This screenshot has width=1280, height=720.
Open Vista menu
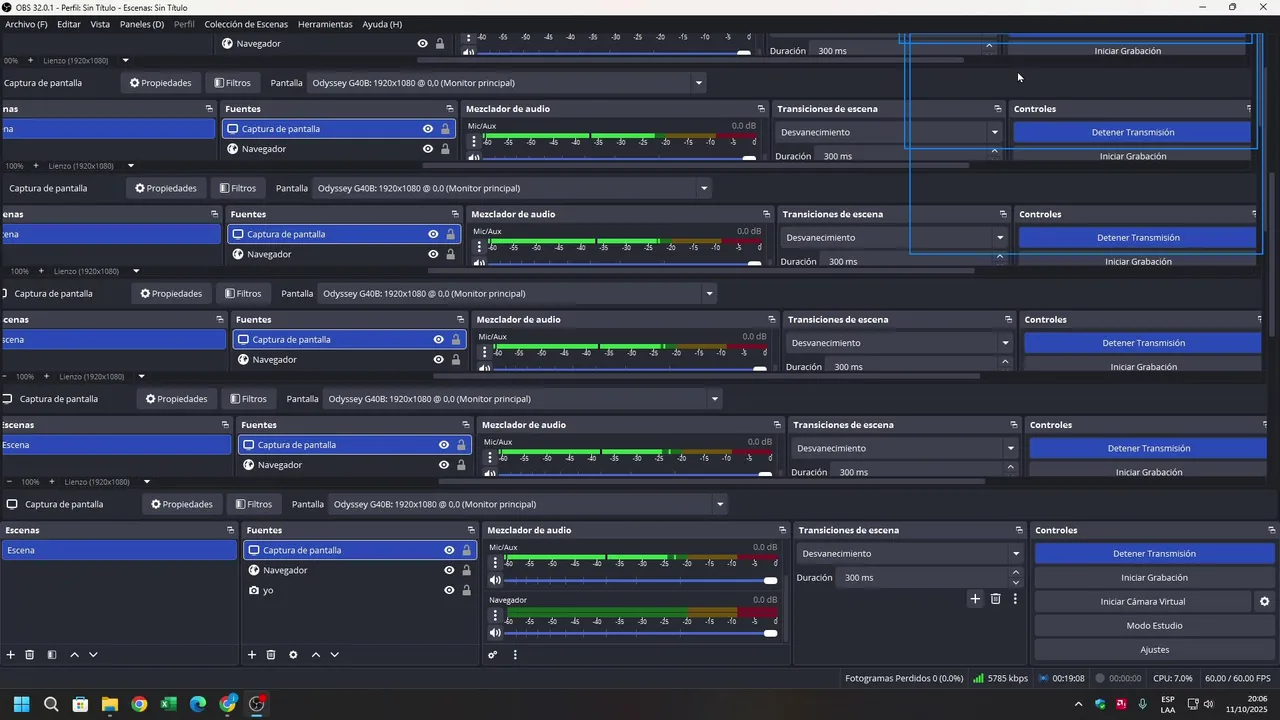(100, 24)
